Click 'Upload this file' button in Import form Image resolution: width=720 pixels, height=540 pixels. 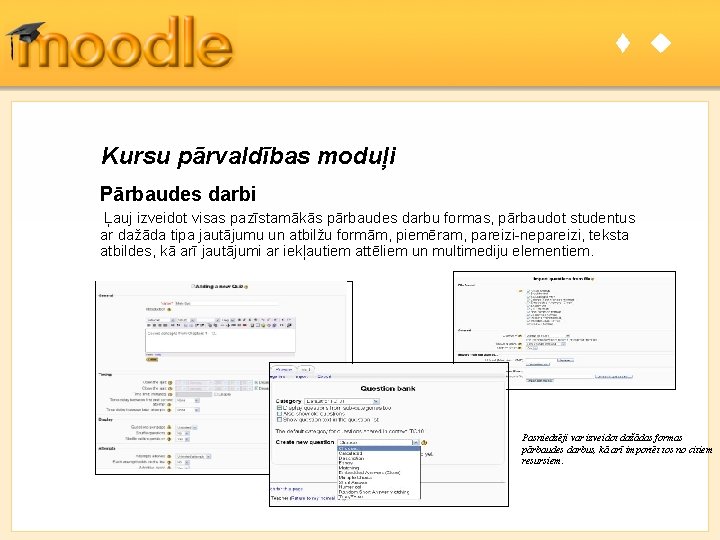point(538,365)
